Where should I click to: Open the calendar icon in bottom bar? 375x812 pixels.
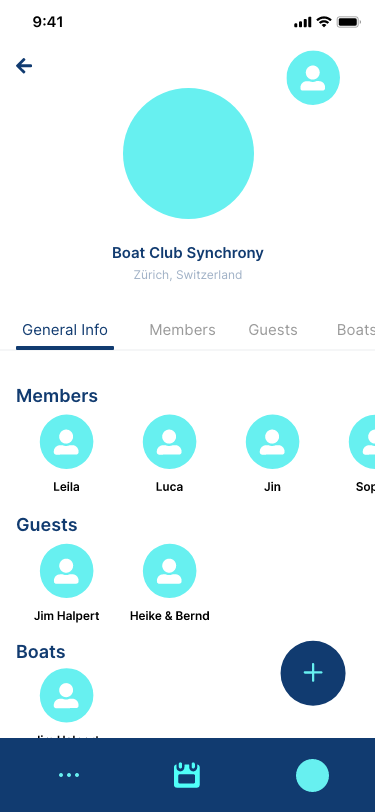[186, 775]
